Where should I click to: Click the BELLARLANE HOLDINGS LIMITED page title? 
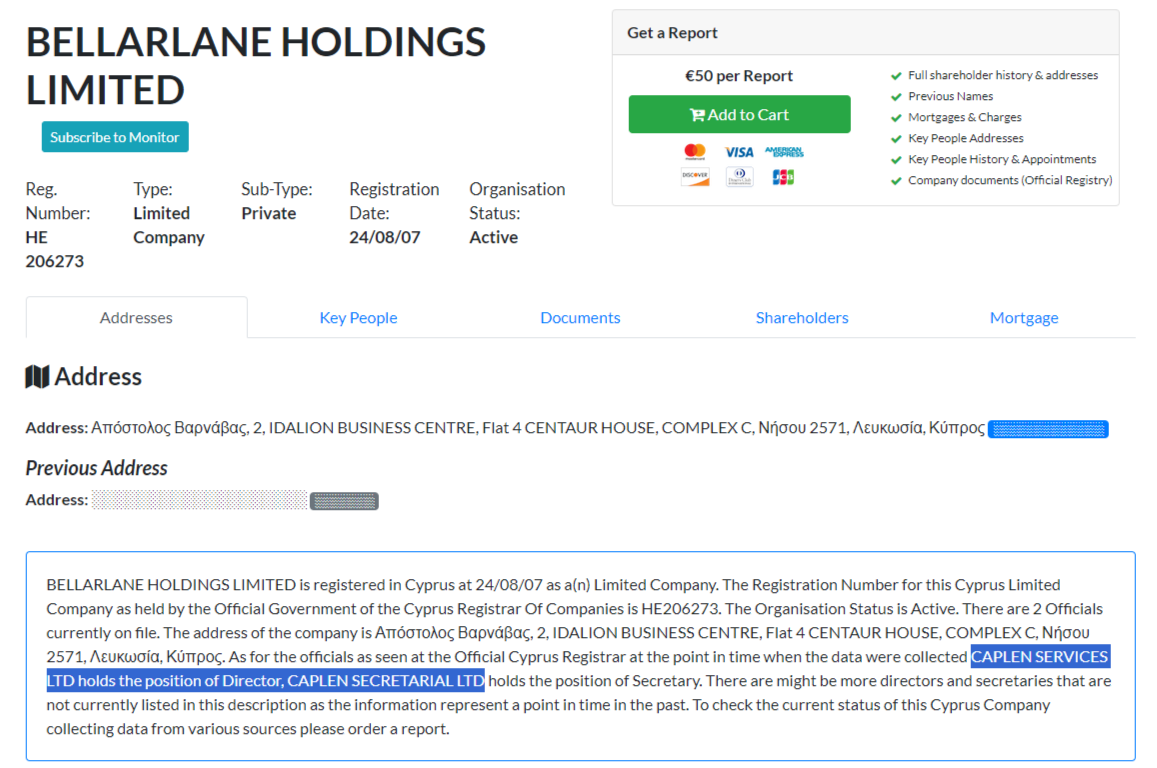click(255, 65)
